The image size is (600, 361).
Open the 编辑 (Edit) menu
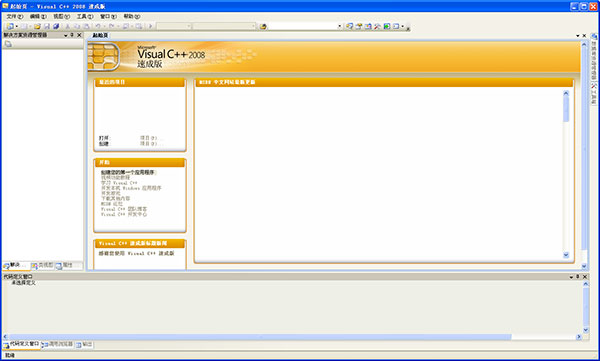[38, 16]
